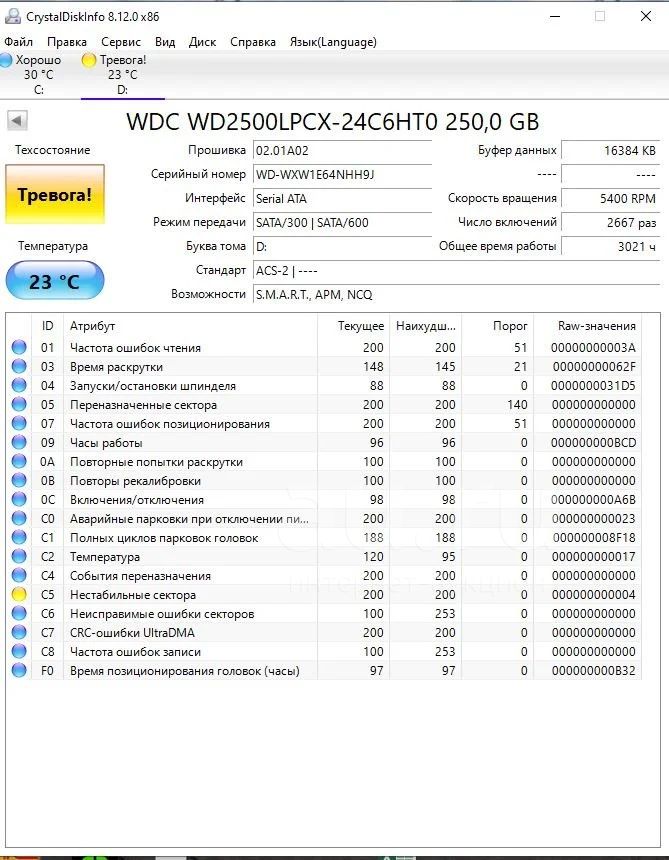
Task: Click the Буфер данных value 16384 KB
Action: pos(610,151)
